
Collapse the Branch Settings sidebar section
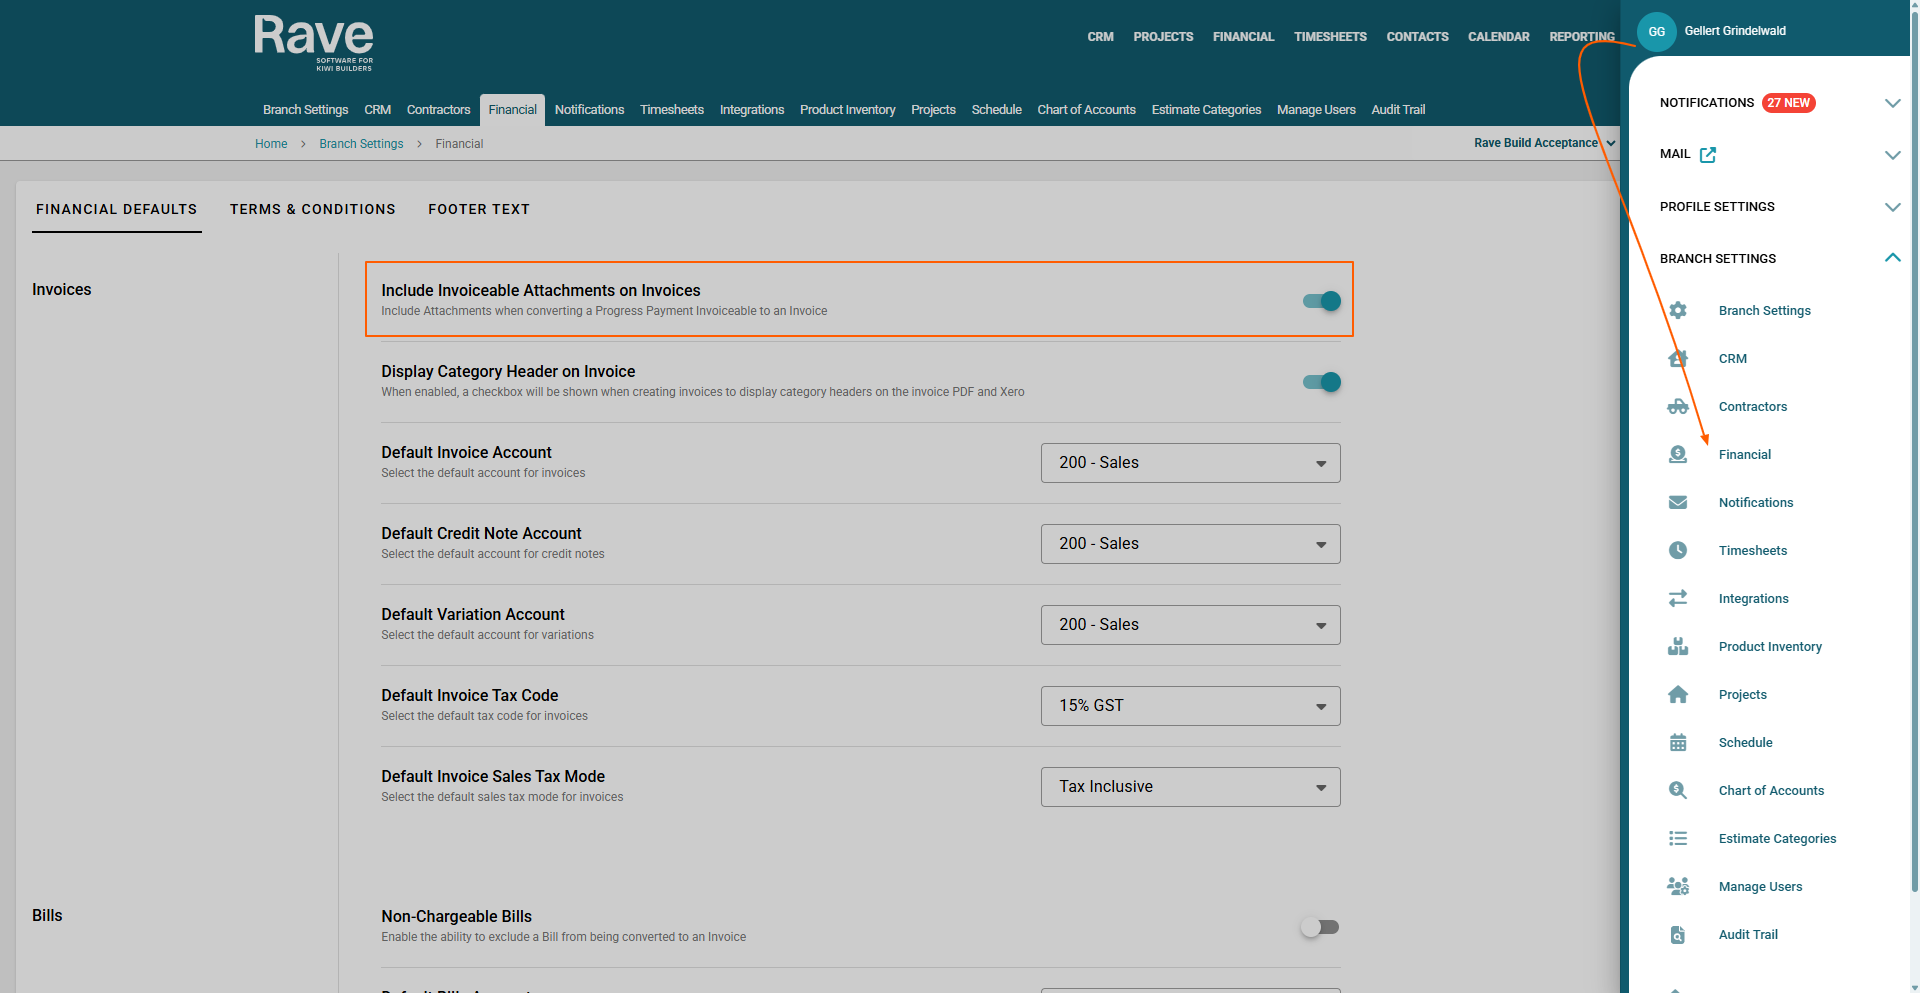point(1892,258)
